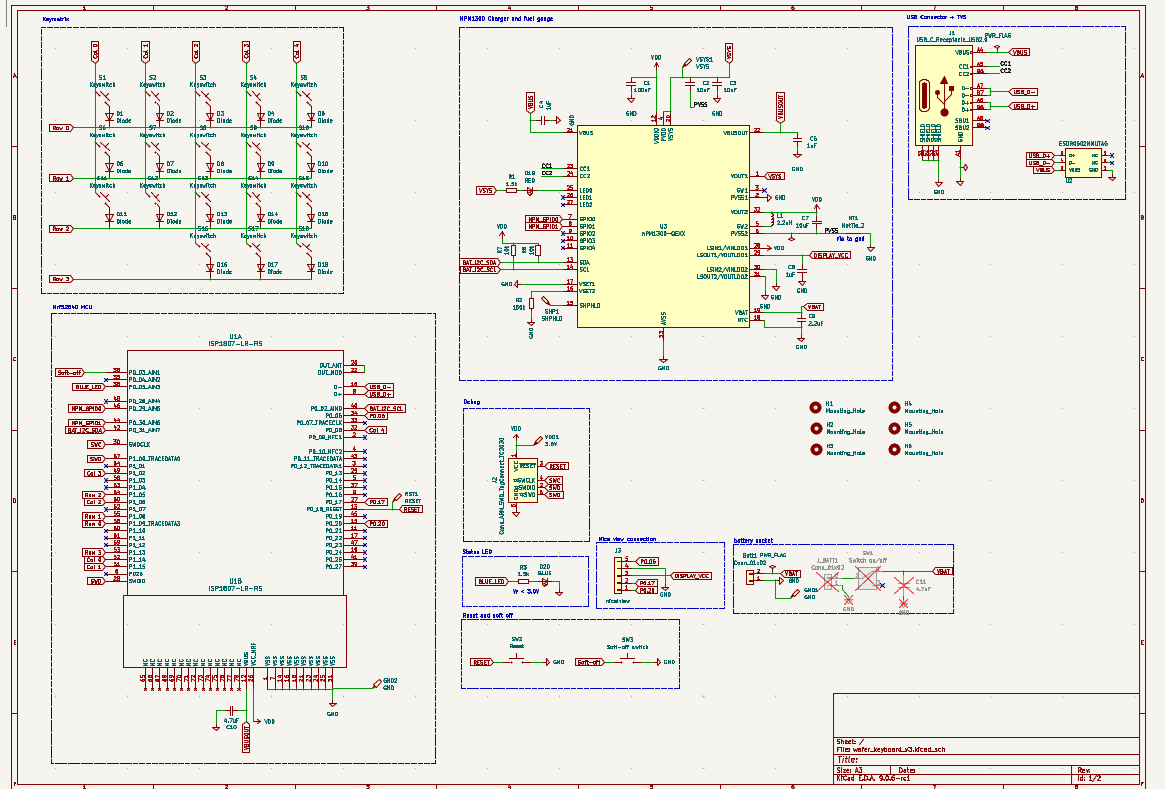Image resolution: width=1165 pixels, height=789 pixels.
Task: Click the ESD protection chip U2
Action: tap(1082, 163)
